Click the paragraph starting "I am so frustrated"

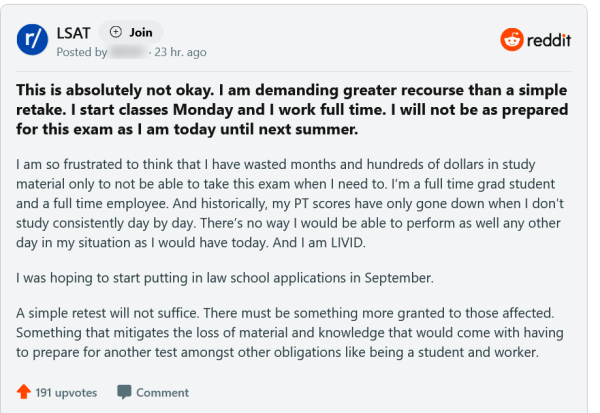point(290,203)
